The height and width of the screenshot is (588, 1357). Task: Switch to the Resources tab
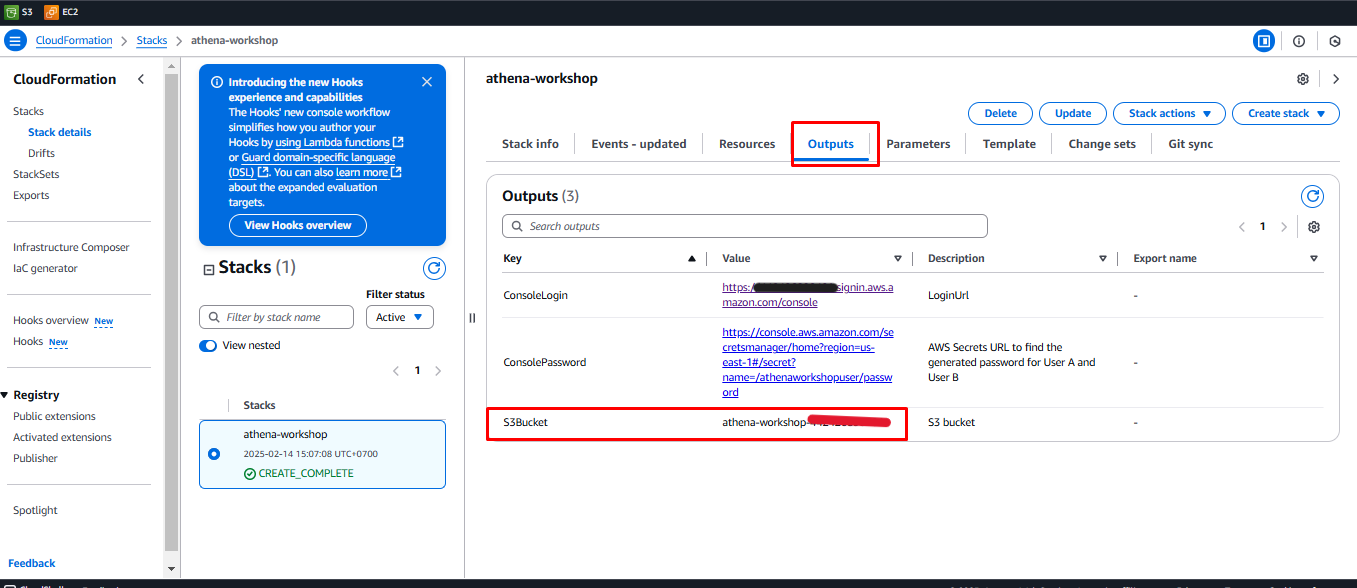point(747,144)
